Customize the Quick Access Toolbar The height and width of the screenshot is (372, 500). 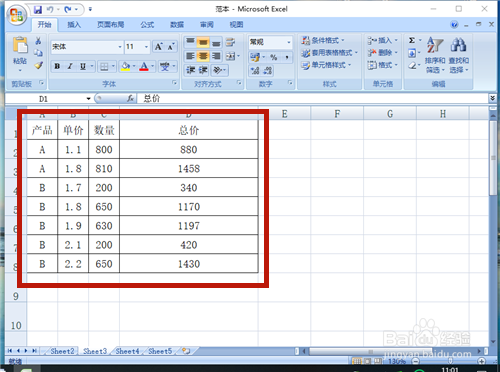click(90, 9)
